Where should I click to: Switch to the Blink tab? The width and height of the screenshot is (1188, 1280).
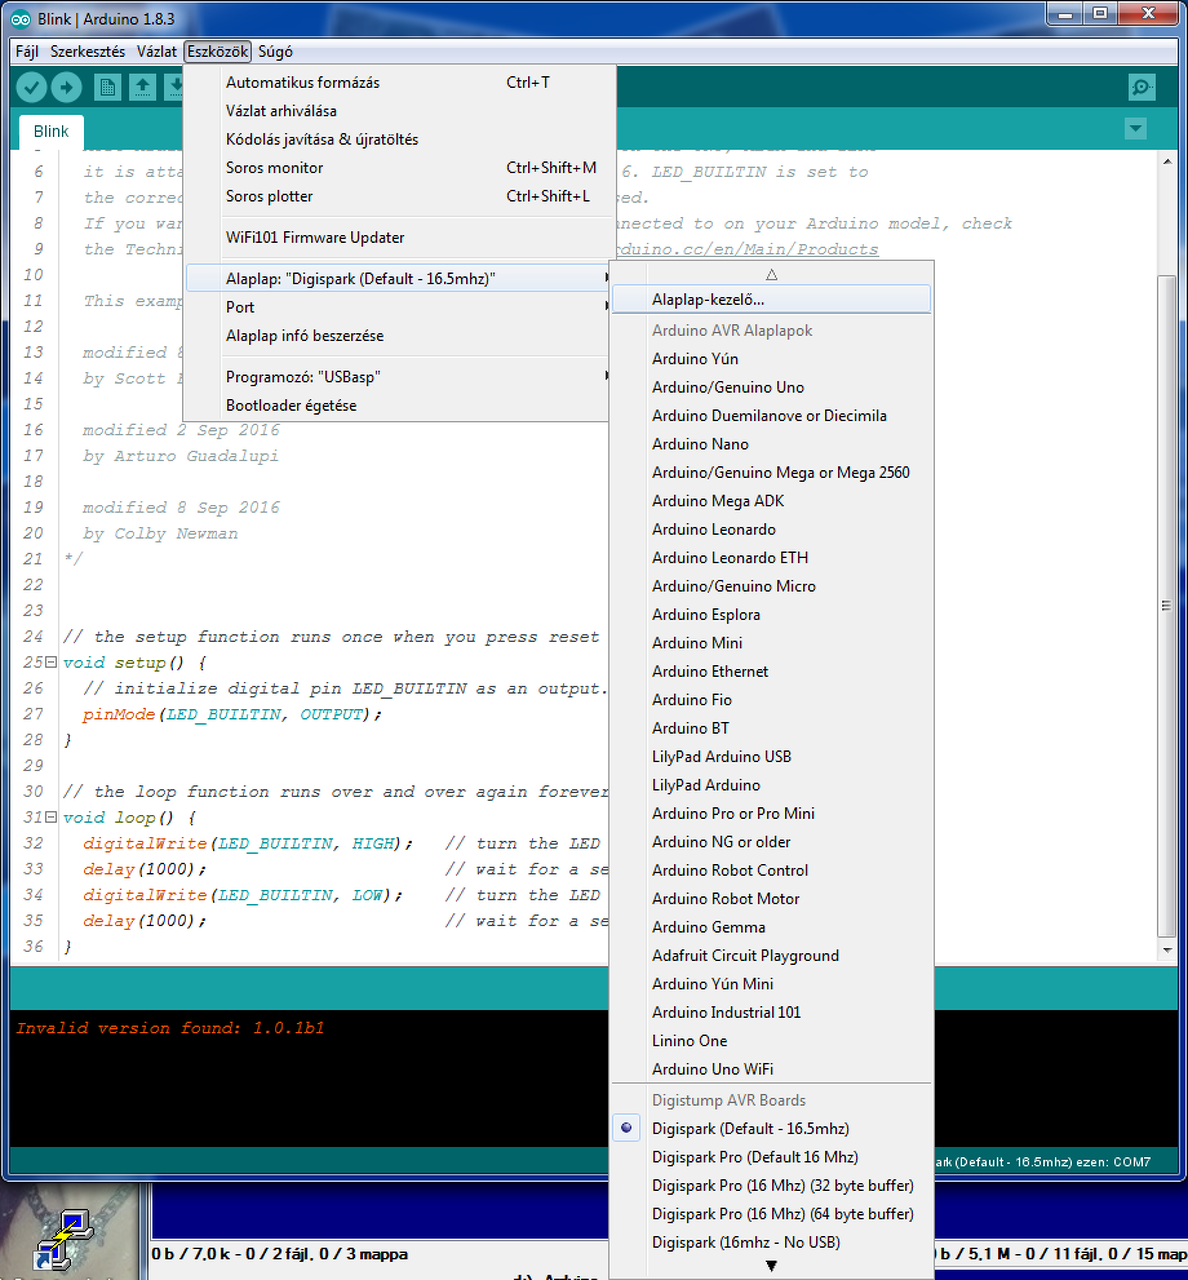[x=51, y=131]
